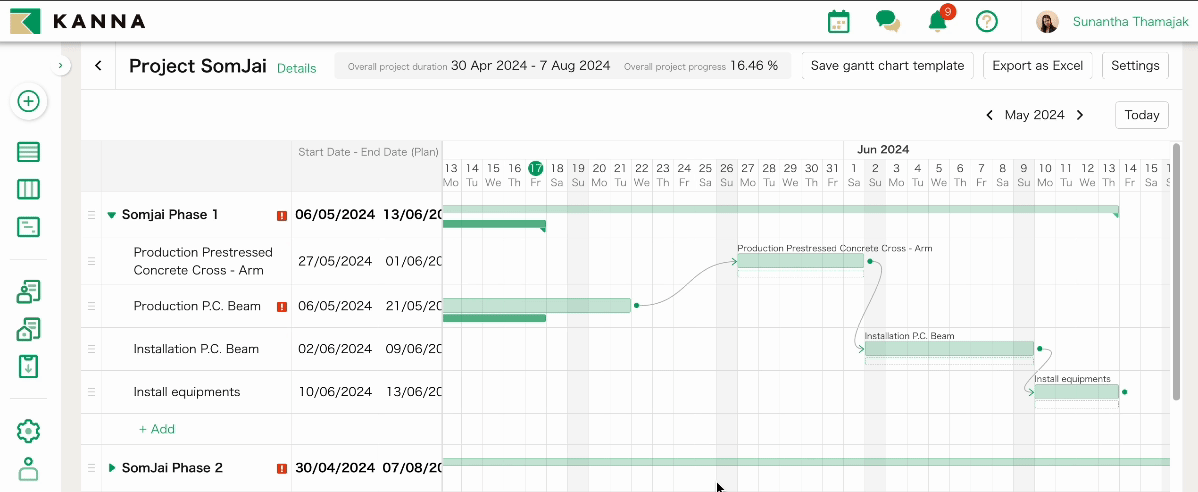Click the user profile icon in sidebar
The width and height of the screenshot is (1198, 492).
click(x=29, y=469)
